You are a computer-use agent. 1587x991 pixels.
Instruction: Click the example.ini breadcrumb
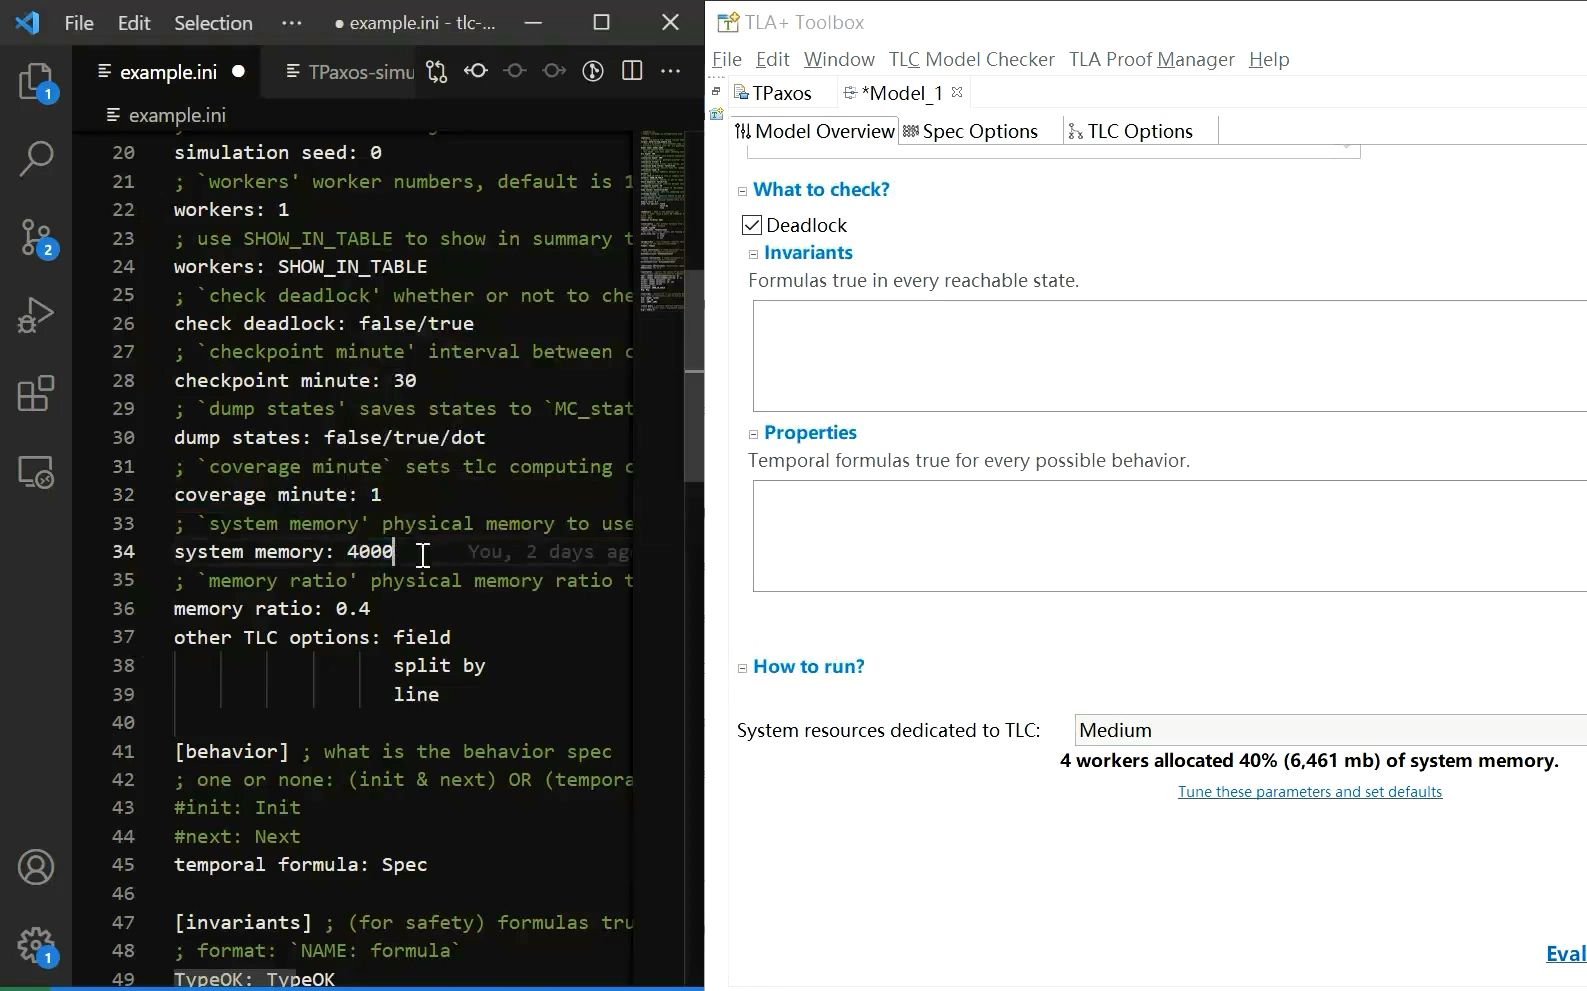(166, 115)
